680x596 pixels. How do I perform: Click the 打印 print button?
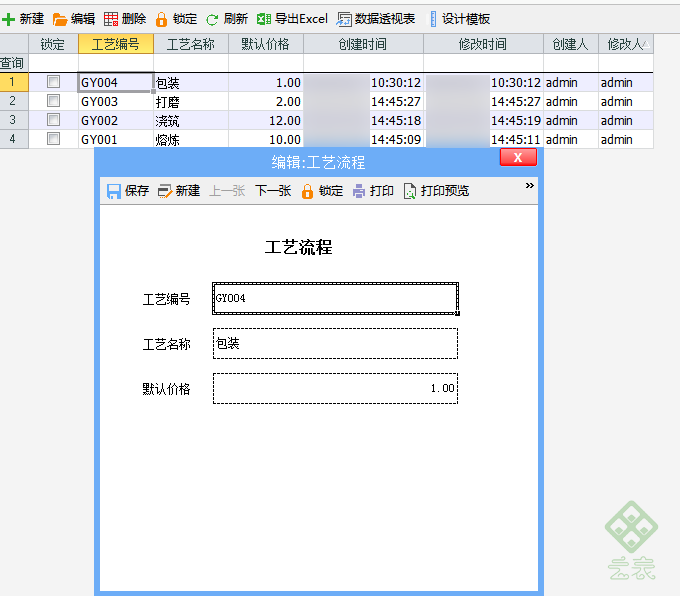point(373,191)
